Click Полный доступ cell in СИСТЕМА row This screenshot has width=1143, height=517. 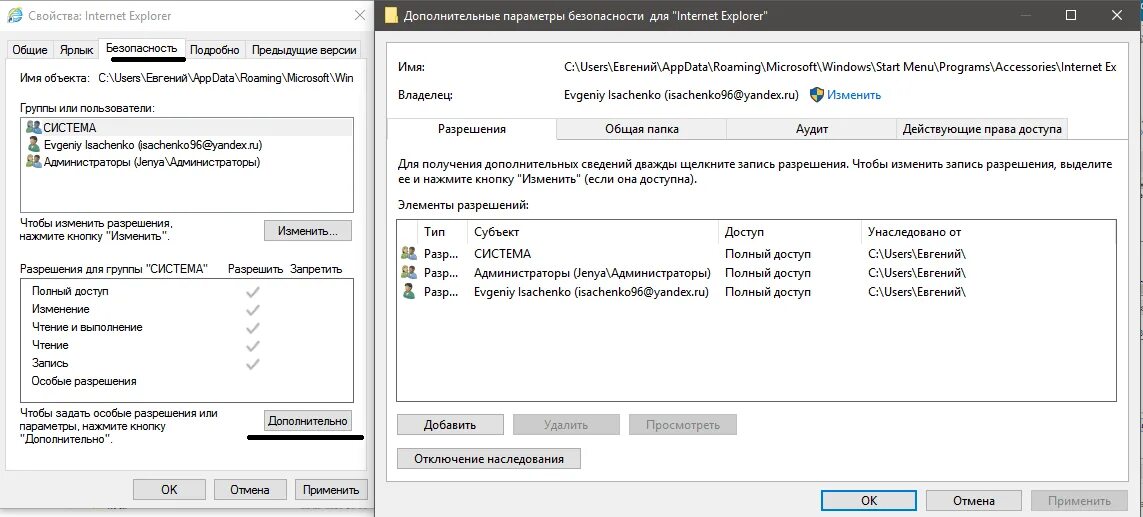767,254
